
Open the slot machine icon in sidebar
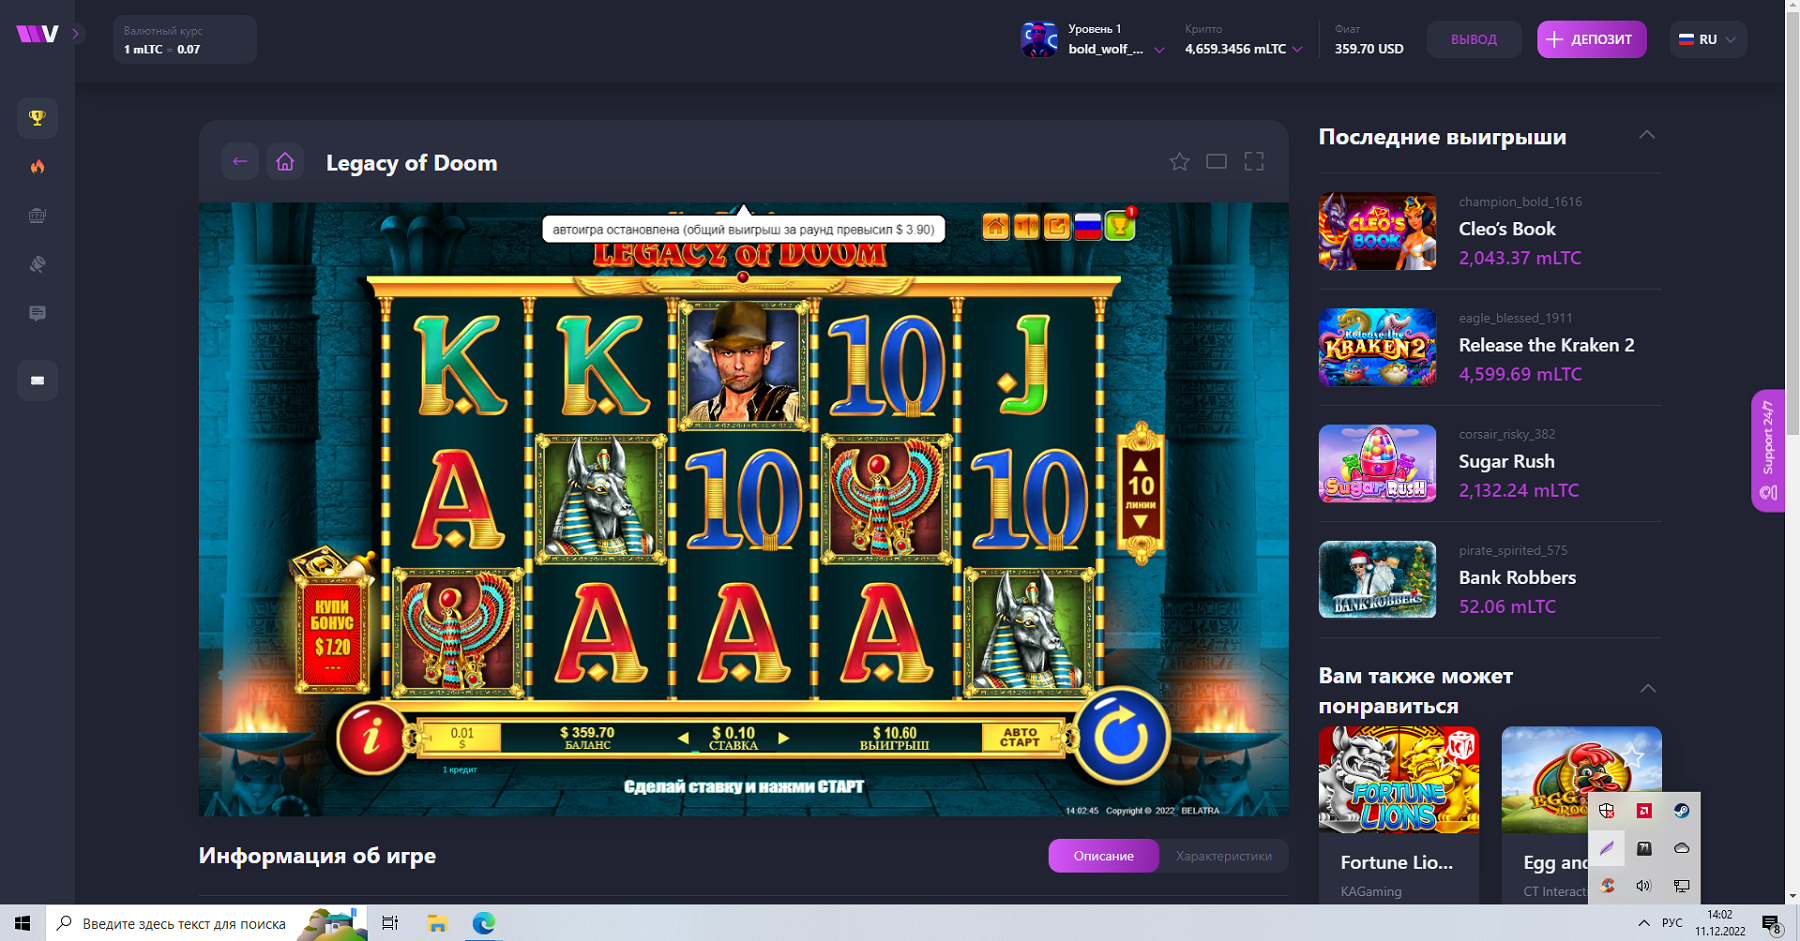37,216
